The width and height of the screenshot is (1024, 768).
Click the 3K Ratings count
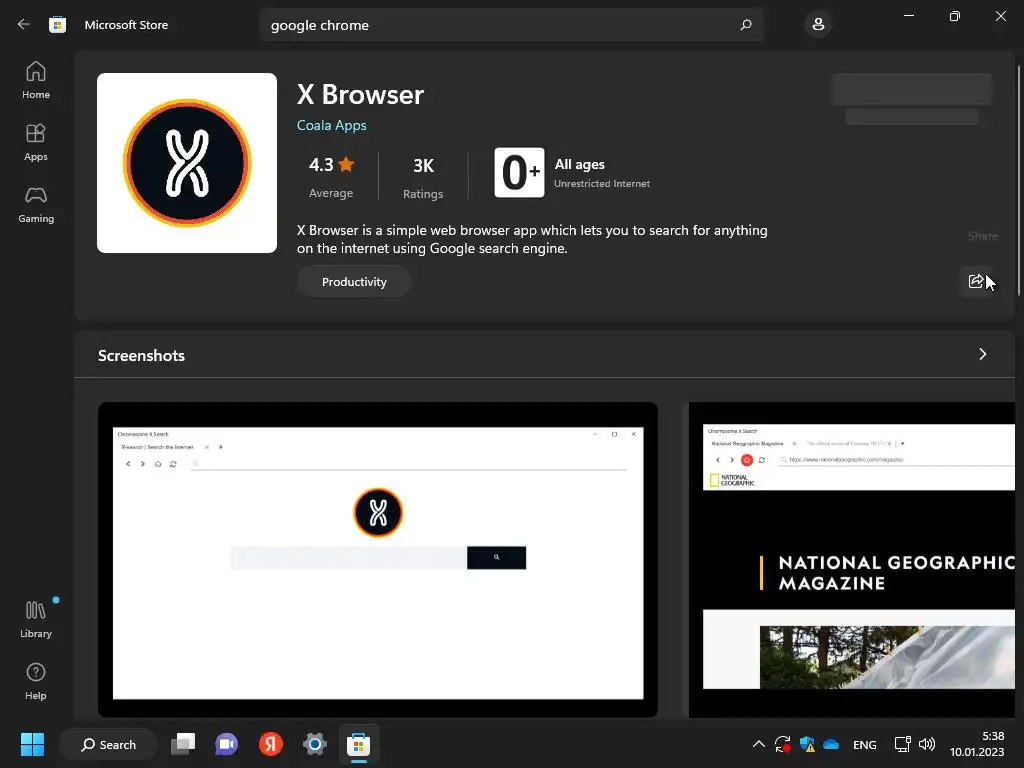pos(423,177)
